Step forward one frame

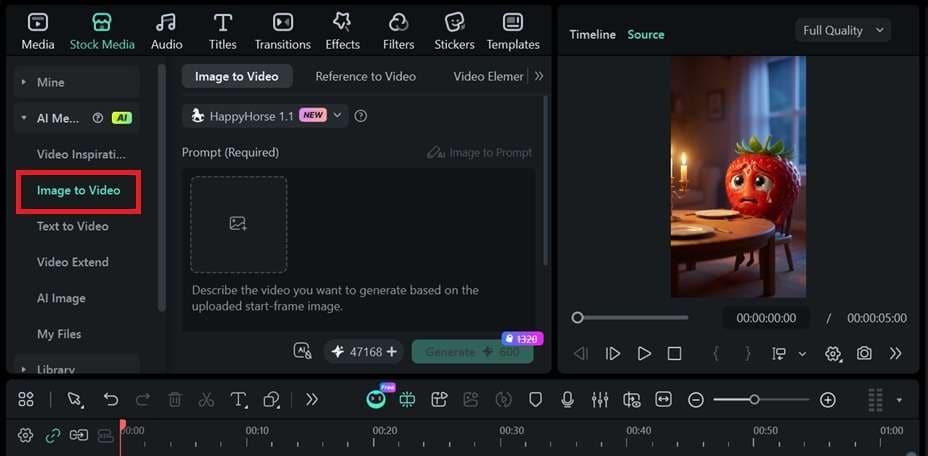tap(613, 354)
